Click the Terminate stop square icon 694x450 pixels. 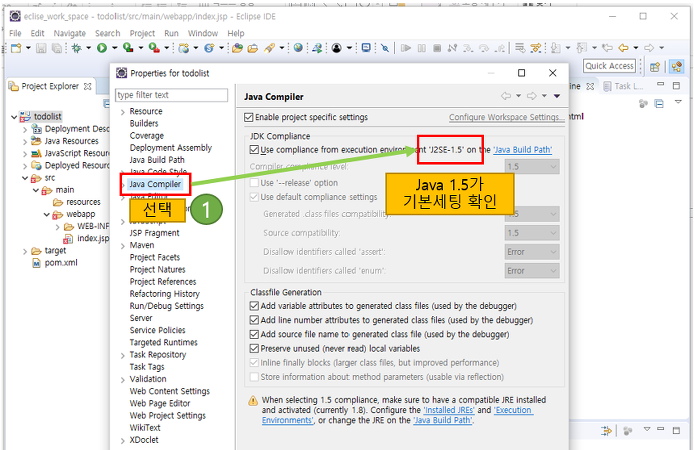pos(437,48)
